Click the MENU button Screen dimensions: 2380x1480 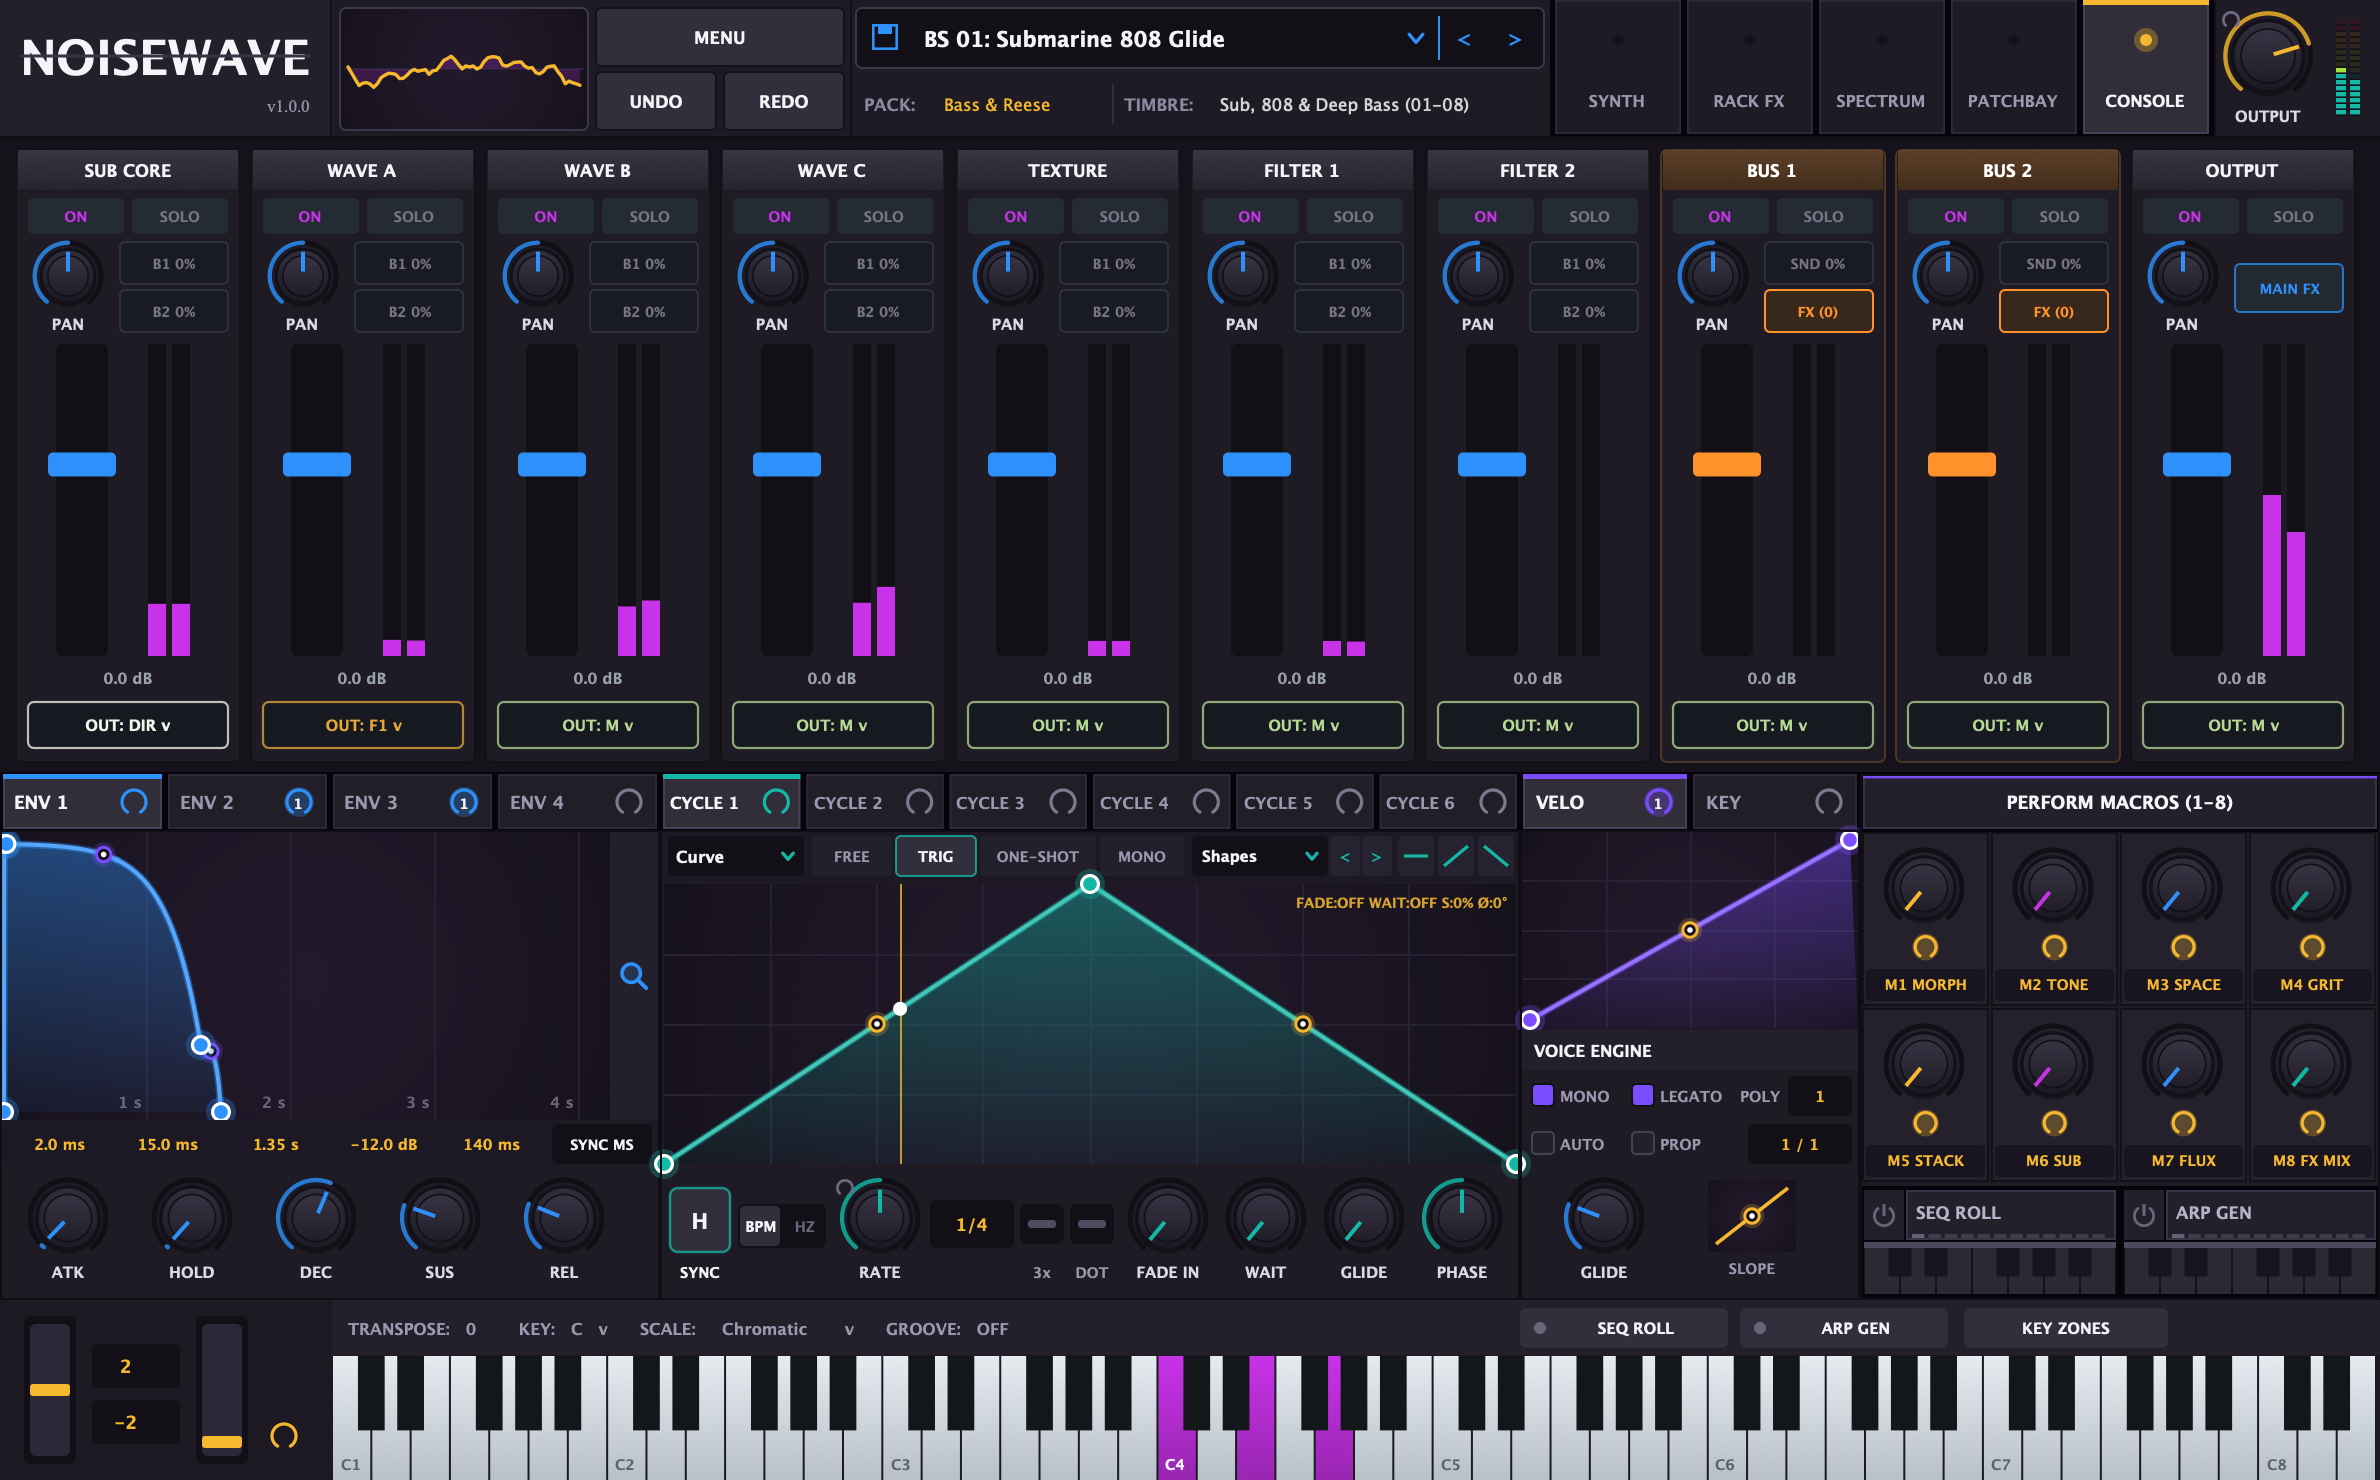point(719,38)
